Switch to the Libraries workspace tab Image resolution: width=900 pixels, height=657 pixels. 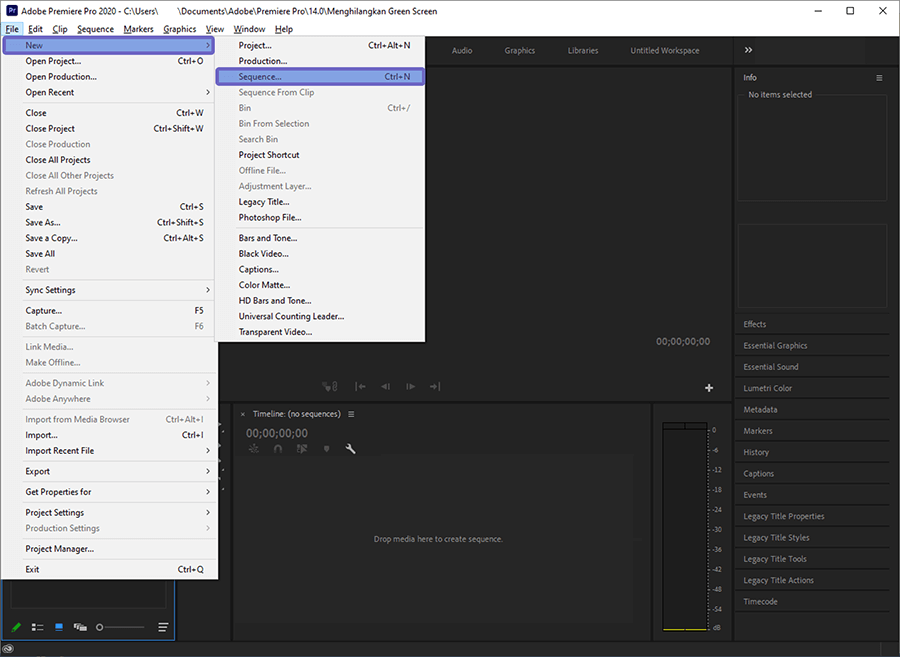583,50
